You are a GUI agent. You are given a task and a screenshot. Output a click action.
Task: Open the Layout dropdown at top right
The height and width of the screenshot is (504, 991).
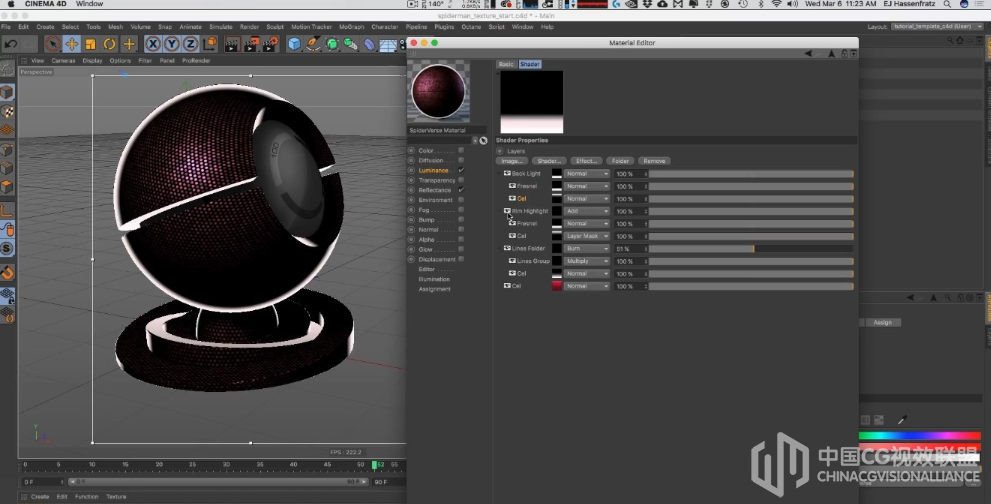(x=937, y=27)
